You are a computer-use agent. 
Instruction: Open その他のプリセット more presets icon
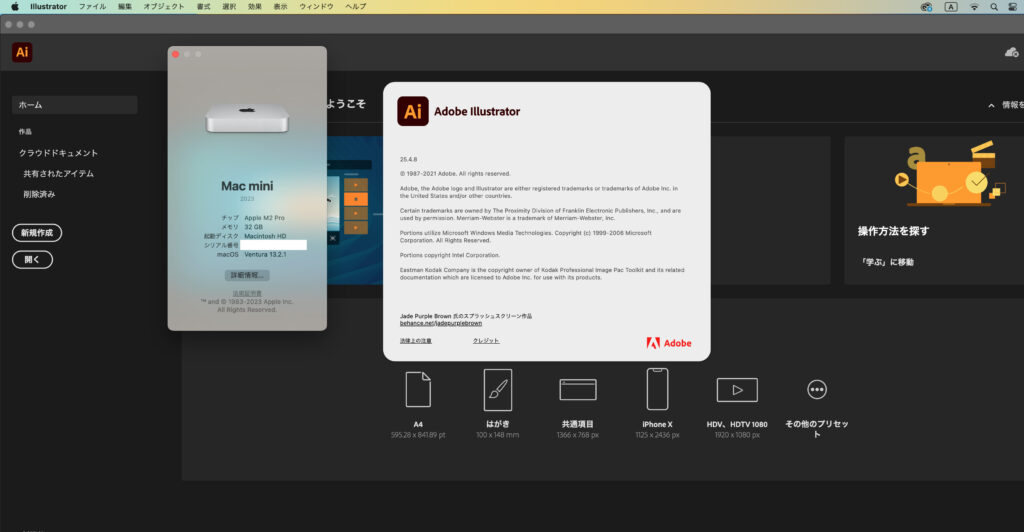(x=817, y=390)
